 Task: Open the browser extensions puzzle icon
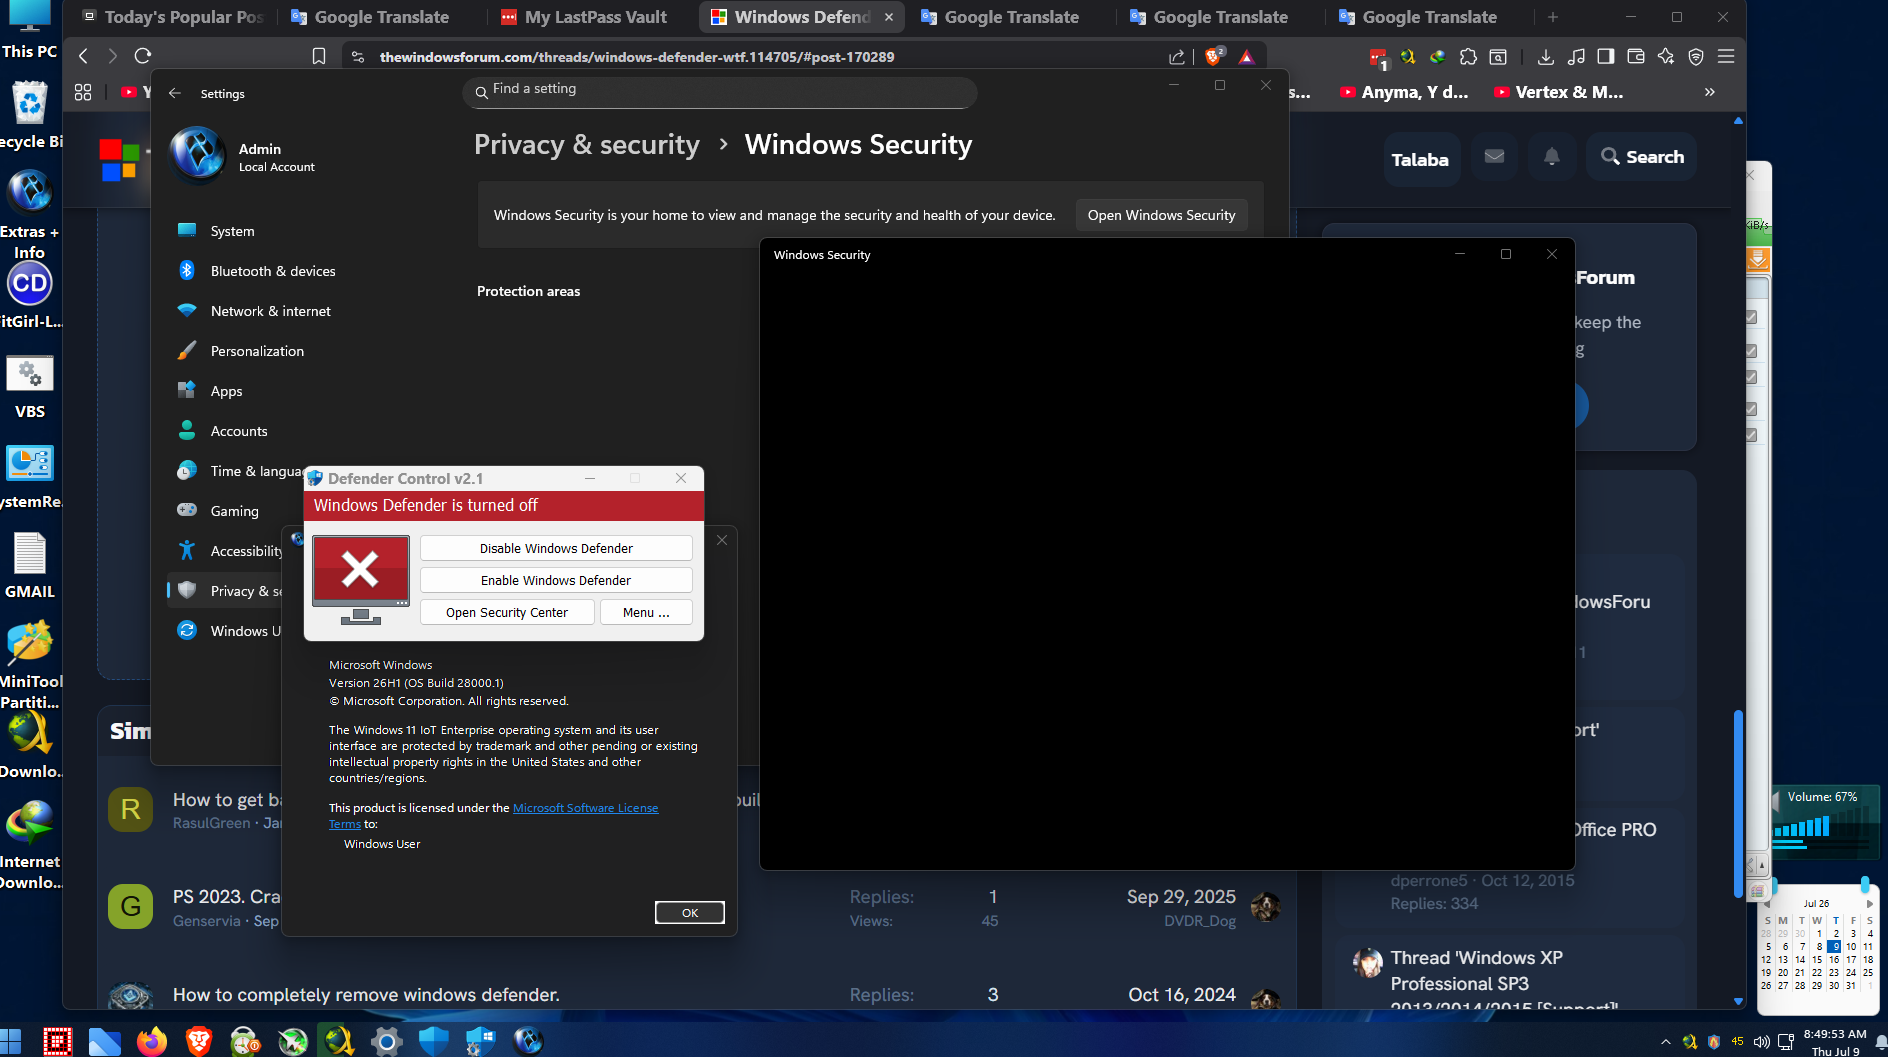pos(1468,57)
